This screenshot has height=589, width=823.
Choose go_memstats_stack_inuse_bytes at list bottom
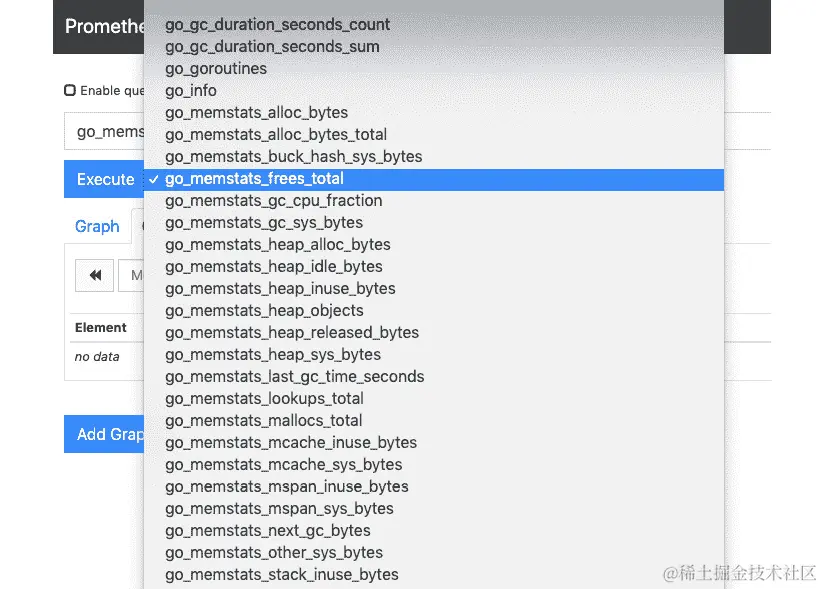pos(281,575)
